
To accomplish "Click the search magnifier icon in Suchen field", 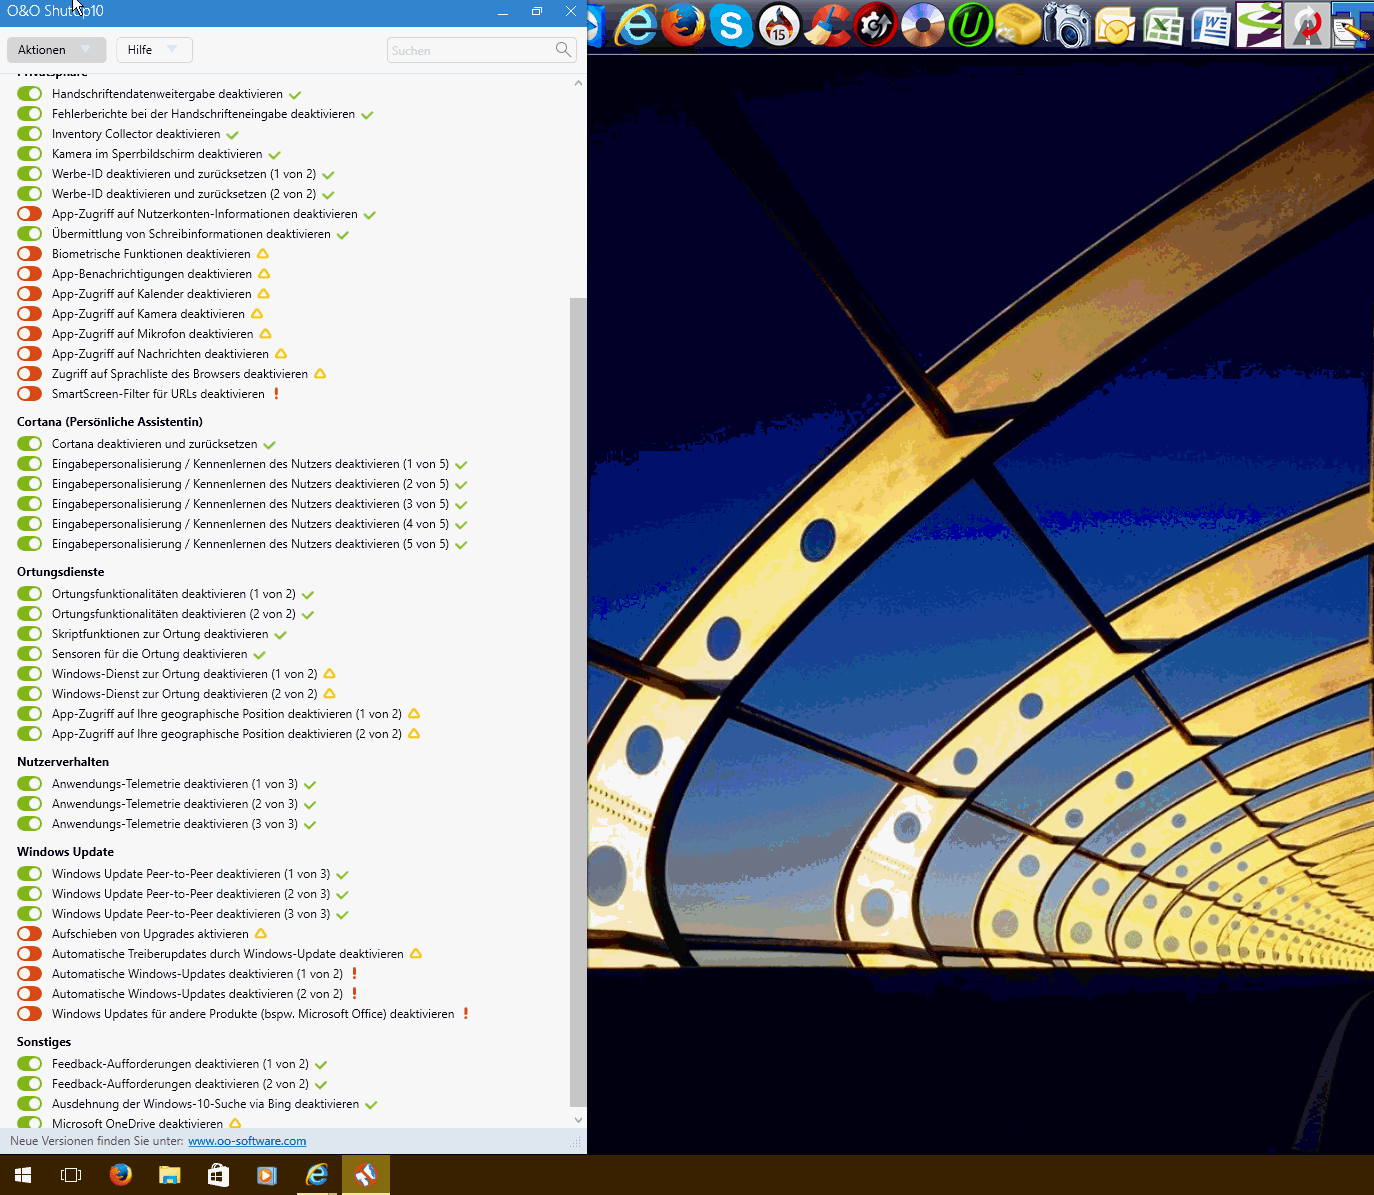I will [563, 50].
